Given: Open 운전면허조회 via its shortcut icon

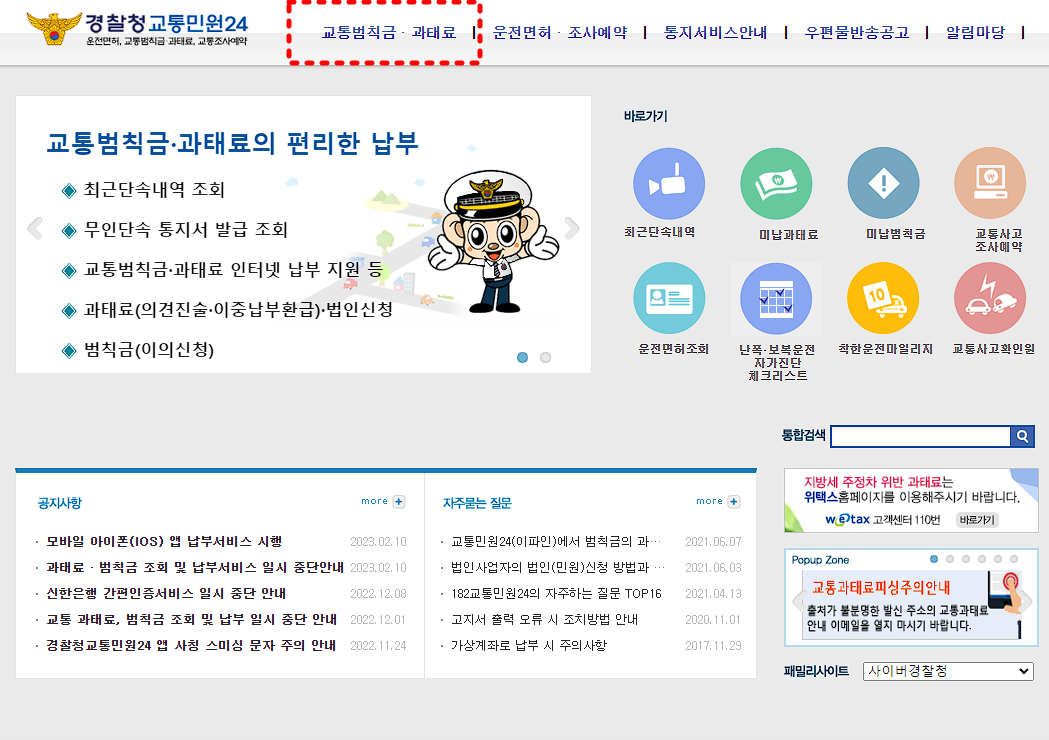Looking at the screenshot, I should coord(668,297).
